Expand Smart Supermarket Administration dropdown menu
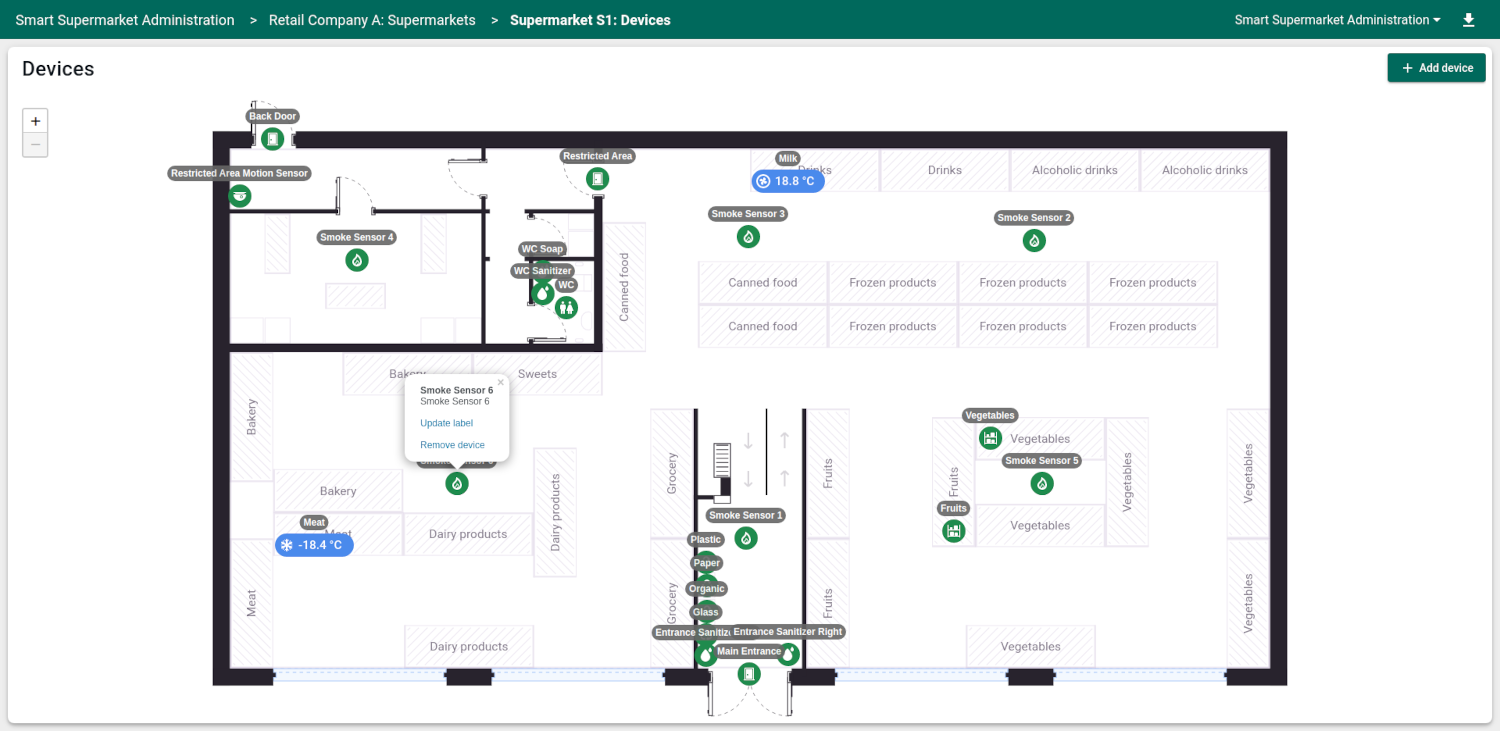The image size is (1500, 731). click(1337, 20)
